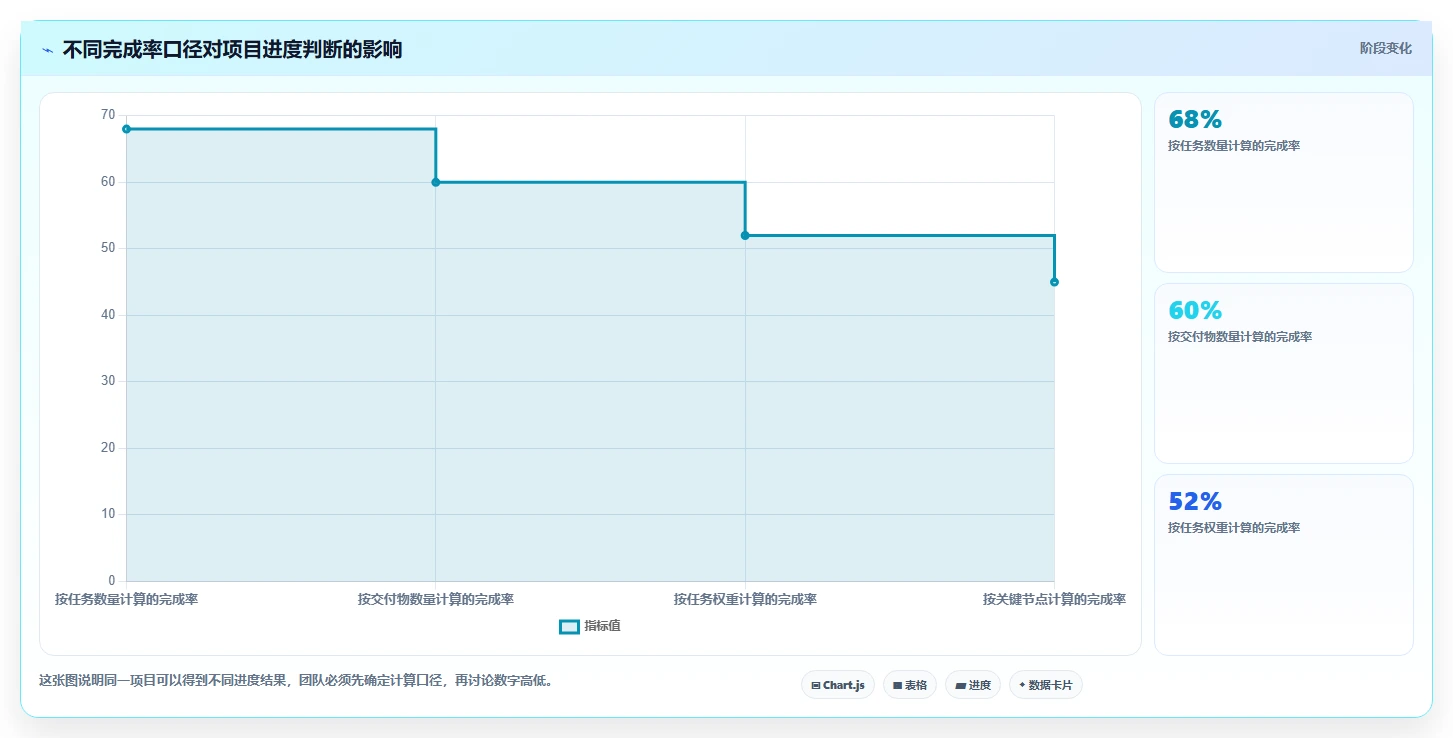Image resolution: width=1453 pixels, height=738 pixels.
Task: Select the Chart.js tag
Action: click(x=838, y=685)
